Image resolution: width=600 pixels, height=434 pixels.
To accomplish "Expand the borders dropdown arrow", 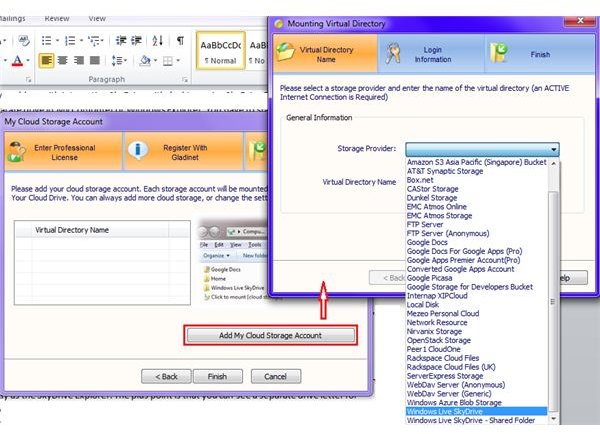I will pyautogui.click(x=178, y=60).
